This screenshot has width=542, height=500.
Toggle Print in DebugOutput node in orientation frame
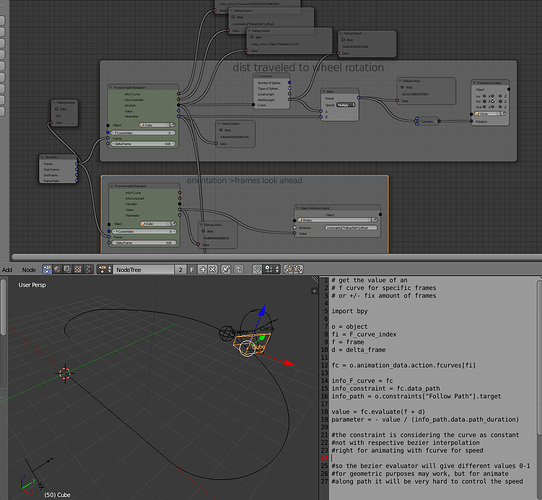204,231
